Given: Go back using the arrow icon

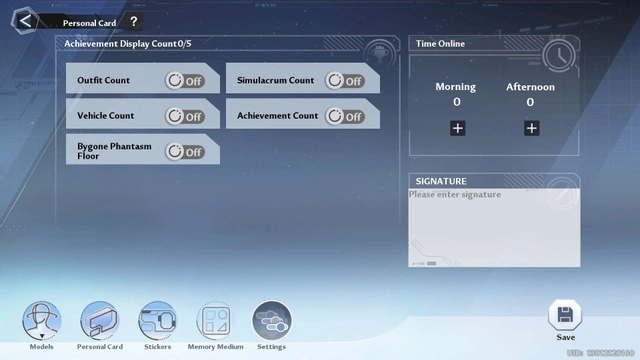Looking at the screenshot, I should [x=25, y=21].
